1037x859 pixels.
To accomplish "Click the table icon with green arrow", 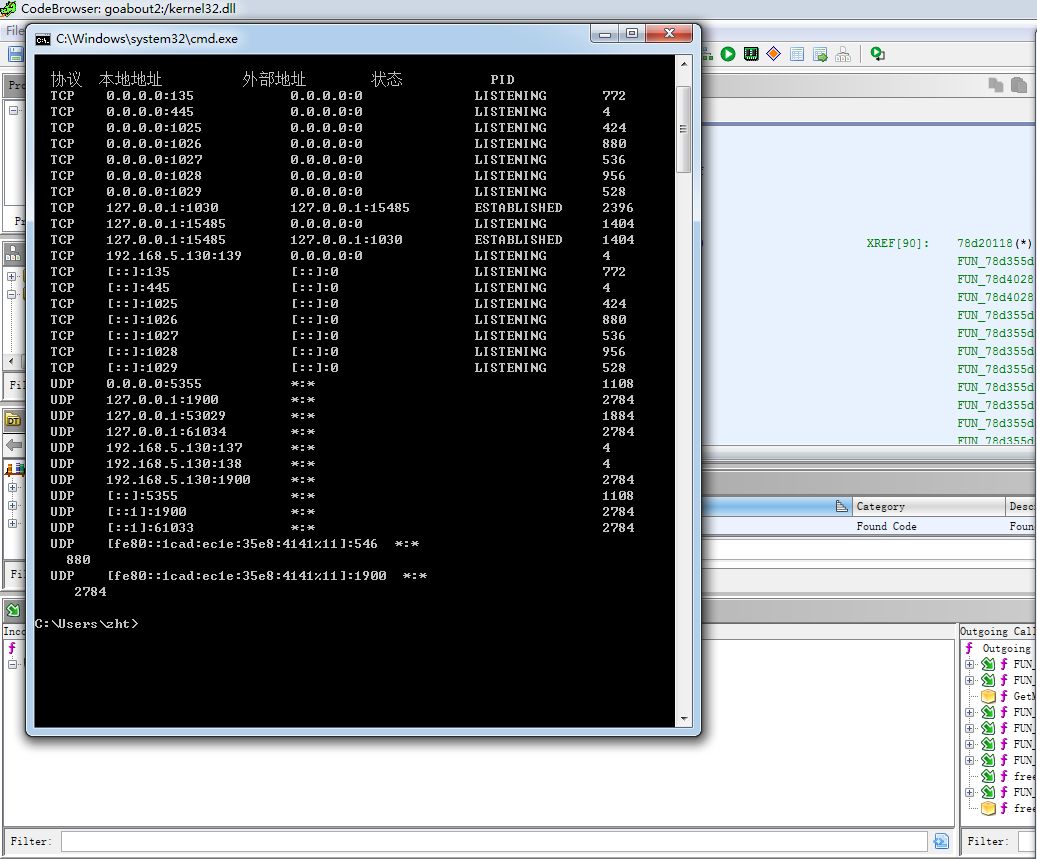I will point(820,54).
